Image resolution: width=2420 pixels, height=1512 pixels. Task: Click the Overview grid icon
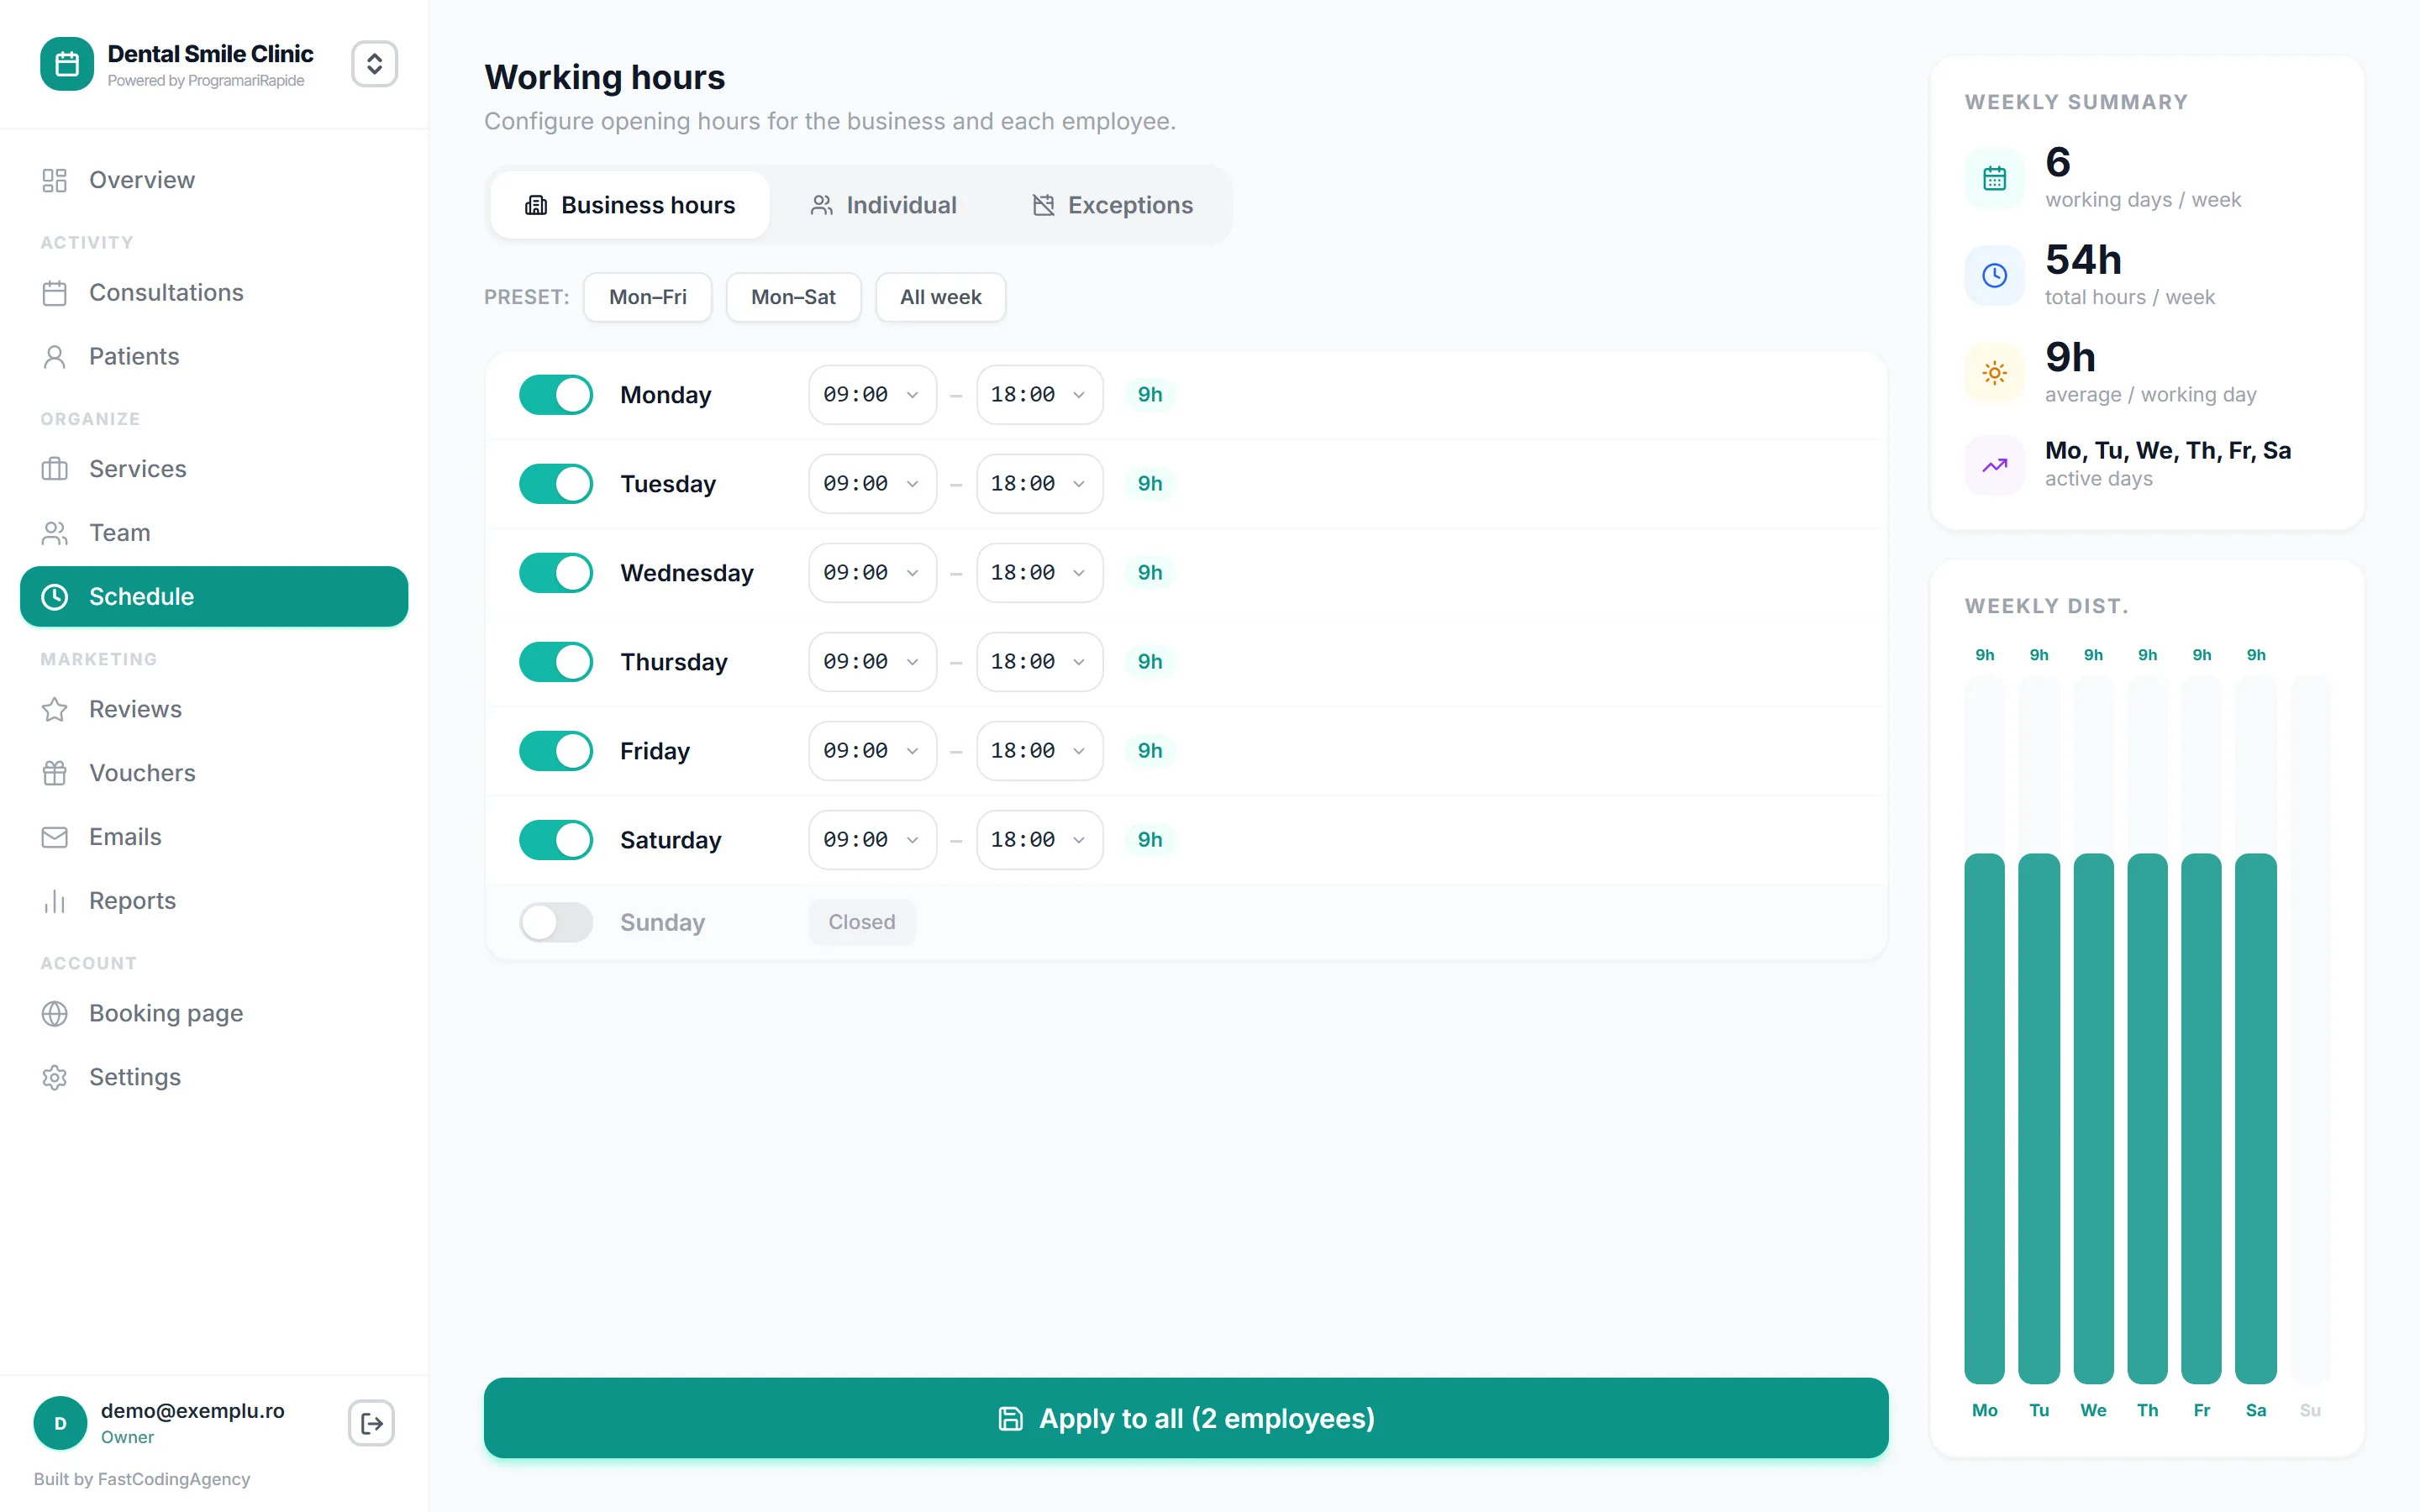pyautogui.click(x=54, y=180)
